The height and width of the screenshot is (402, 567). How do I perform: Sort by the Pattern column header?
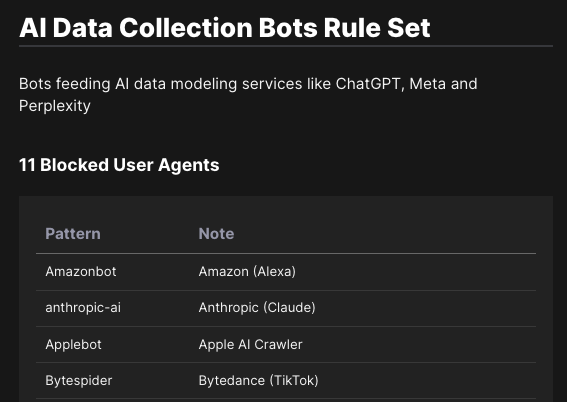pyautogui.click(x=73, y=234)
